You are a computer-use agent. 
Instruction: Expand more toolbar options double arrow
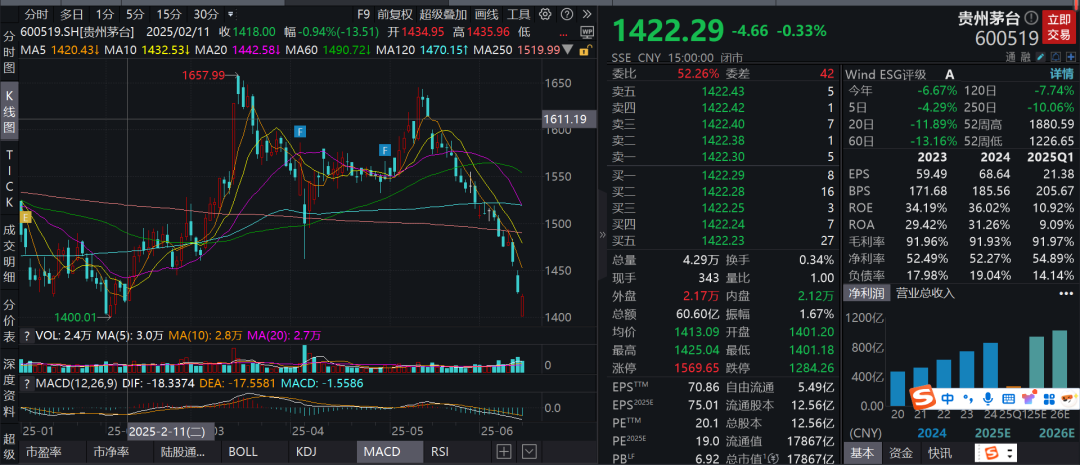[x=586, y=14]
